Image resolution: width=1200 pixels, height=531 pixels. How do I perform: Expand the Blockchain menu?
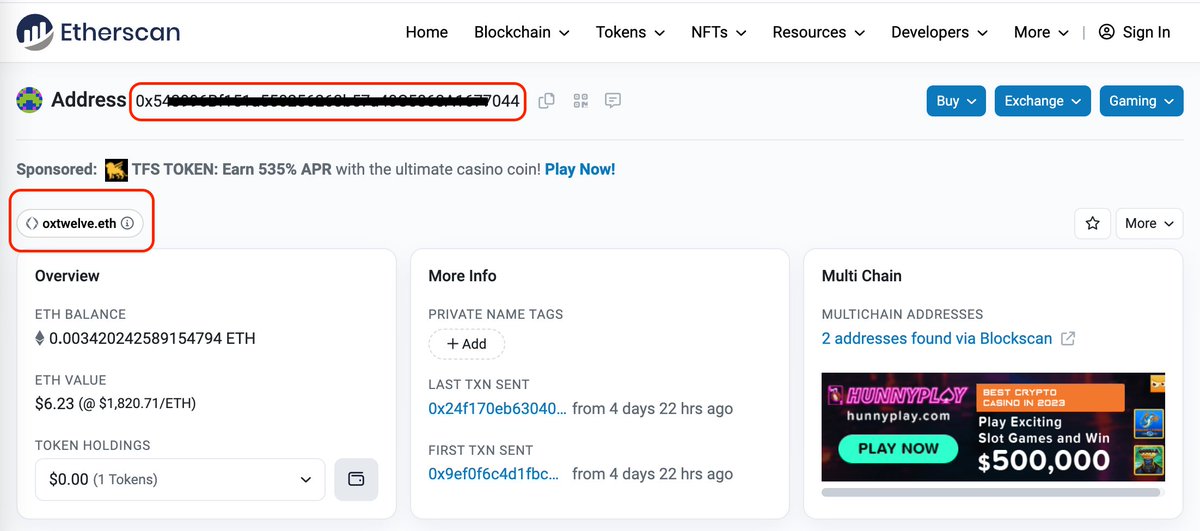point(522,32)
